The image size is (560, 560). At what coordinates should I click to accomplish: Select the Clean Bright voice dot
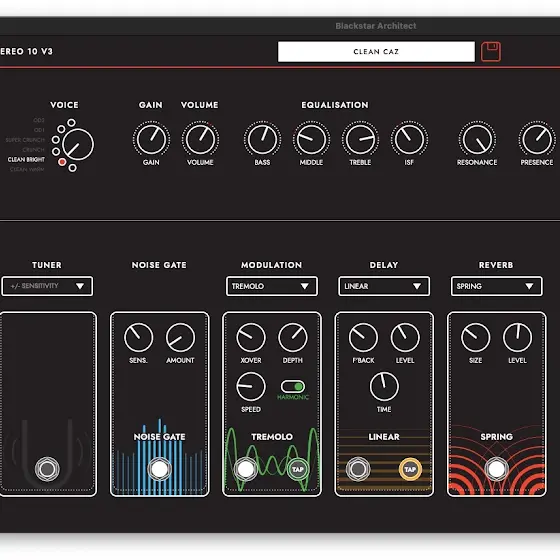[x=62, y=162]
